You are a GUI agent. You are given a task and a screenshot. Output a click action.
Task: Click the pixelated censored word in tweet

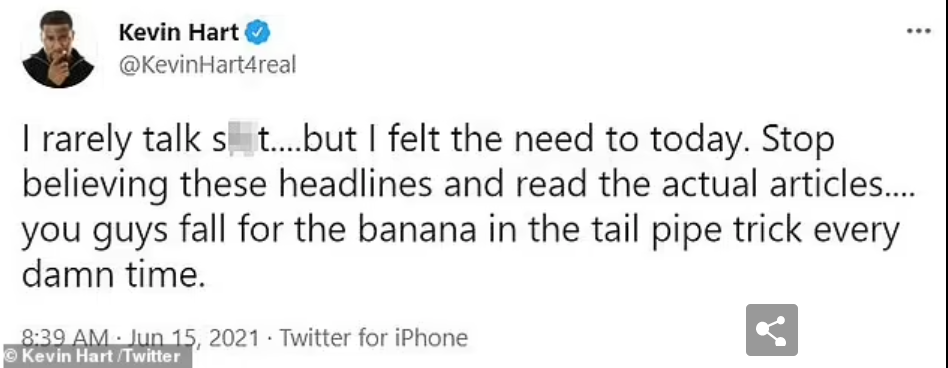pos(242,138)
